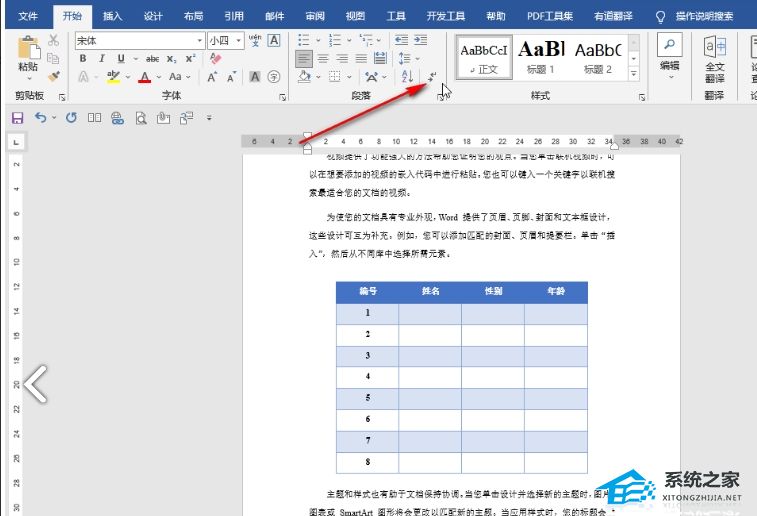Toggle italic formatting
Screen dimensions: 757x516
(101, 58)
